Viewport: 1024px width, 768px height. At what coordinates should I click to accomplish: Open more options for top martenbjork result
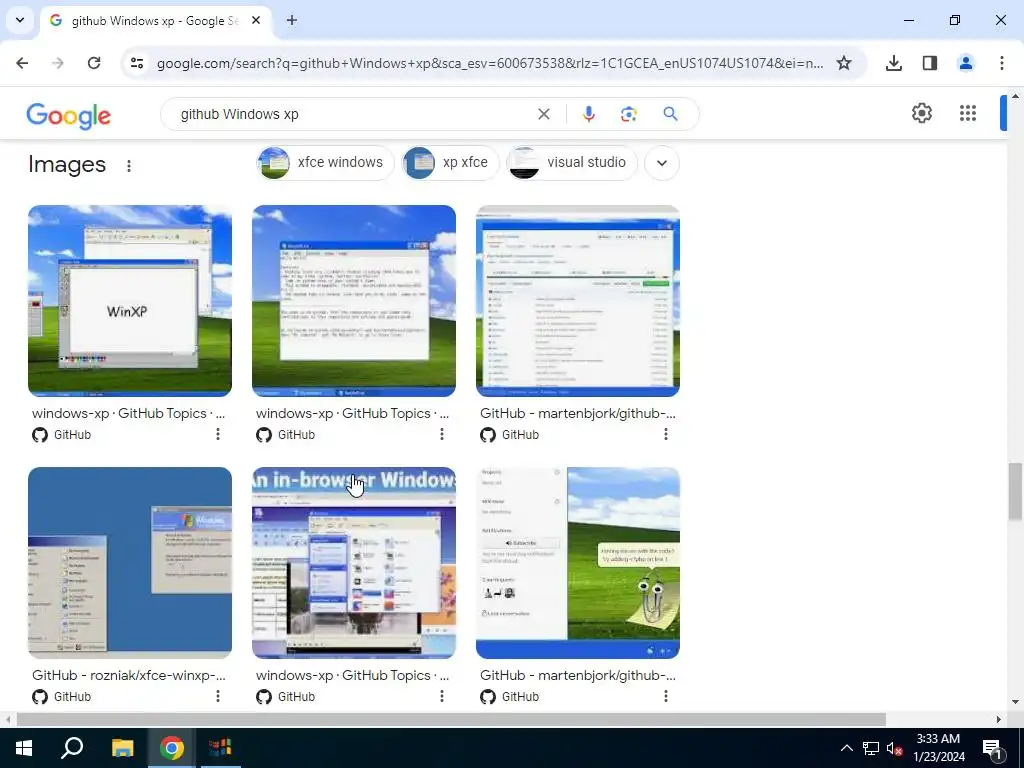(665, 434)
